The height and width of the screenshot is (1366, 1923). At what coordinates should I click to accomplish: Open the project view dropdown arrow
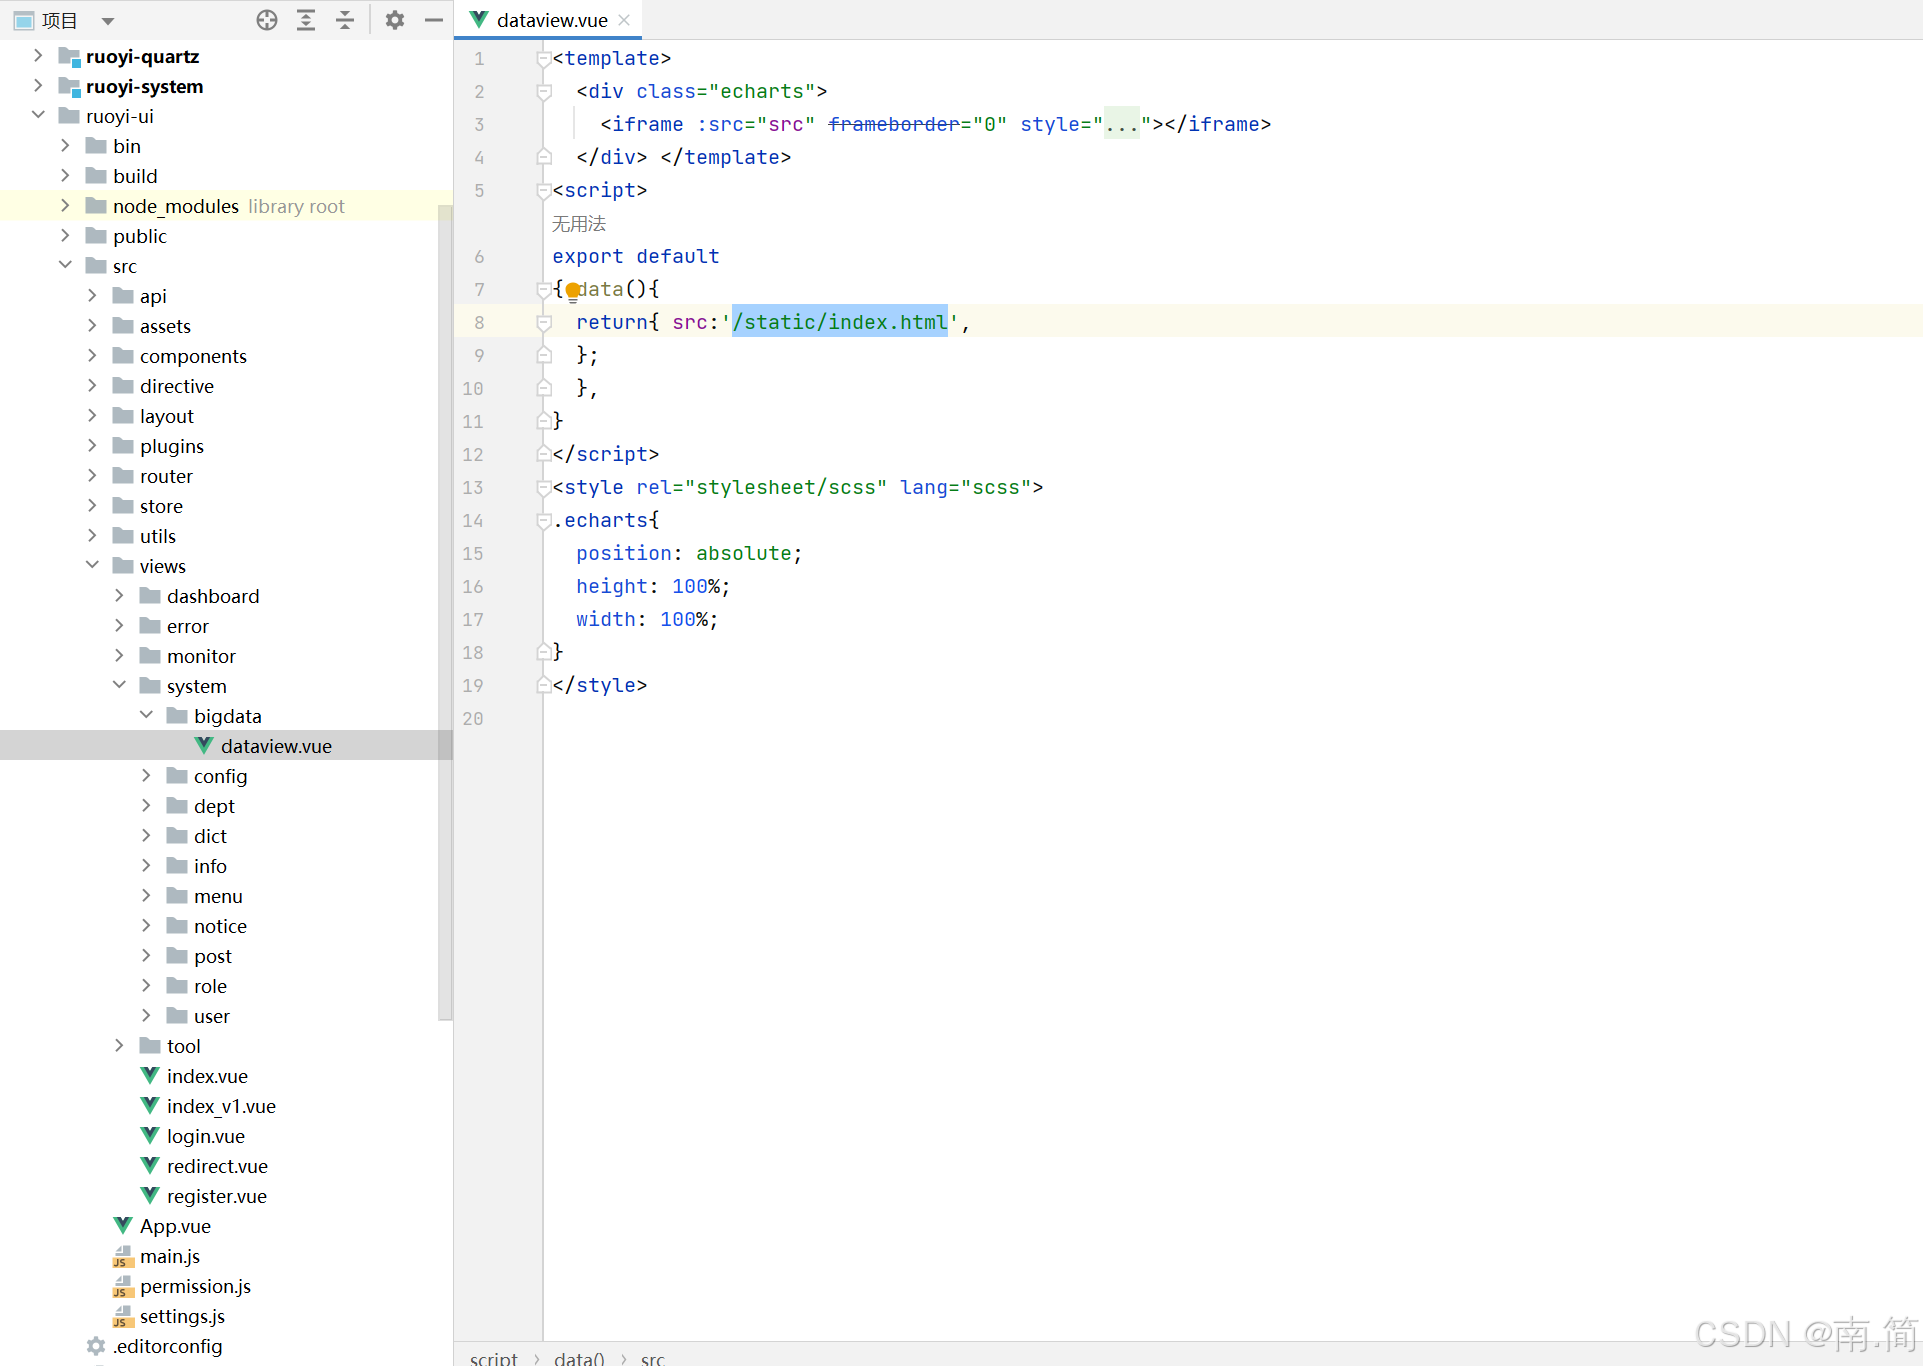[x=108, y=21]
